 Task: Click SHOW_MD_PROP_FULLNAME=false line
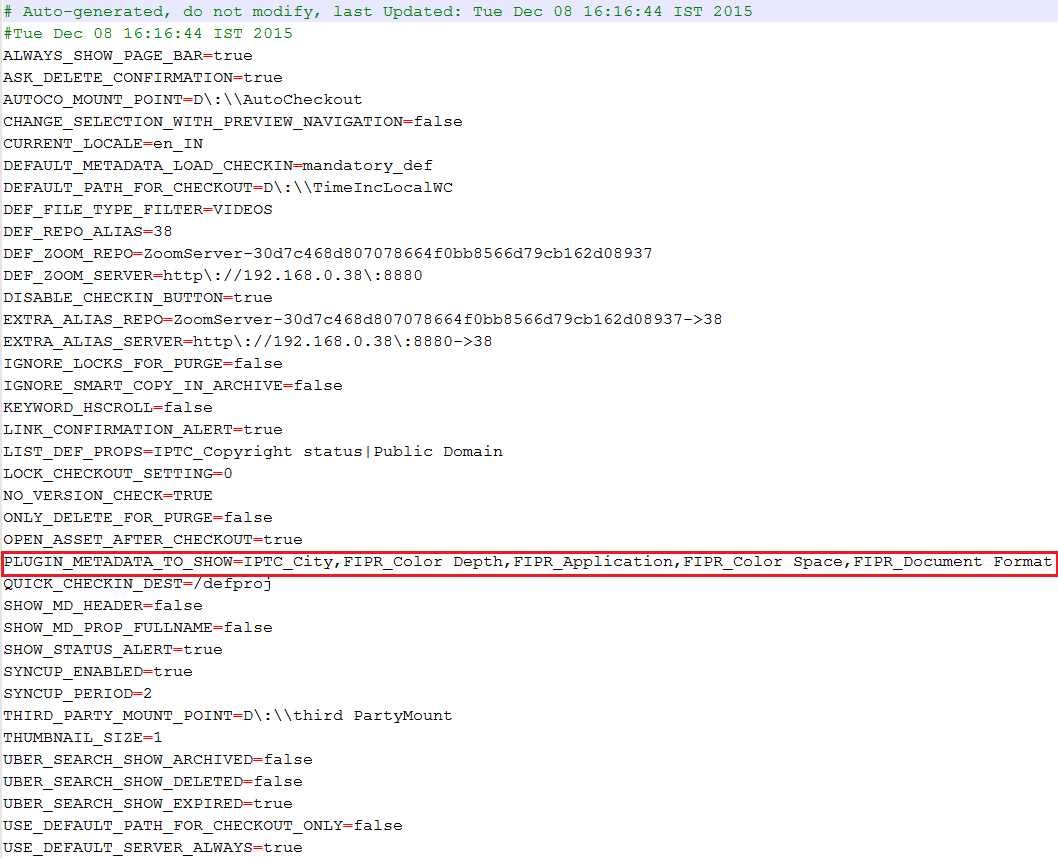point(138,627)
